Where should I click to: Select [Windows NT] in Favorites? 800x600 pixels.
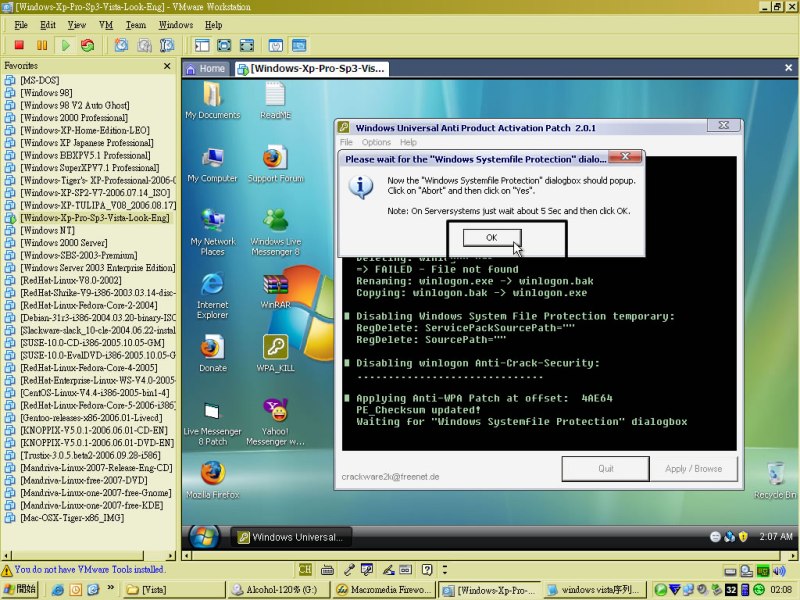coord(47,230)
